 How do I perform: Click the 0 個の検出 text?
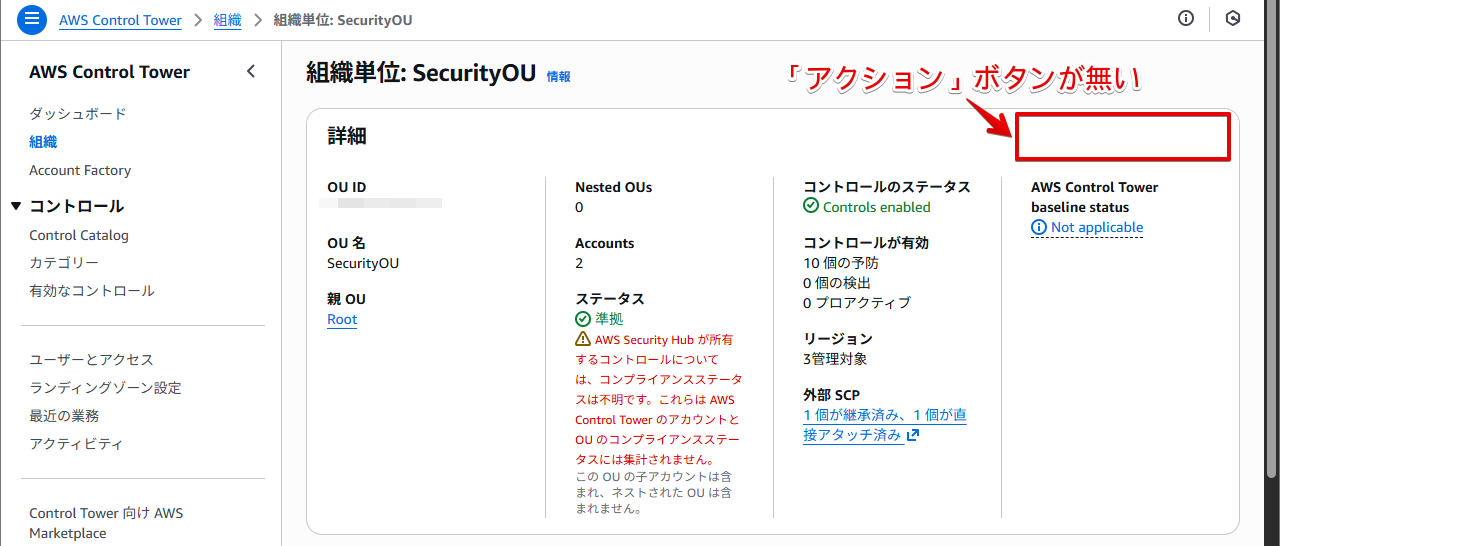point(837,284)
